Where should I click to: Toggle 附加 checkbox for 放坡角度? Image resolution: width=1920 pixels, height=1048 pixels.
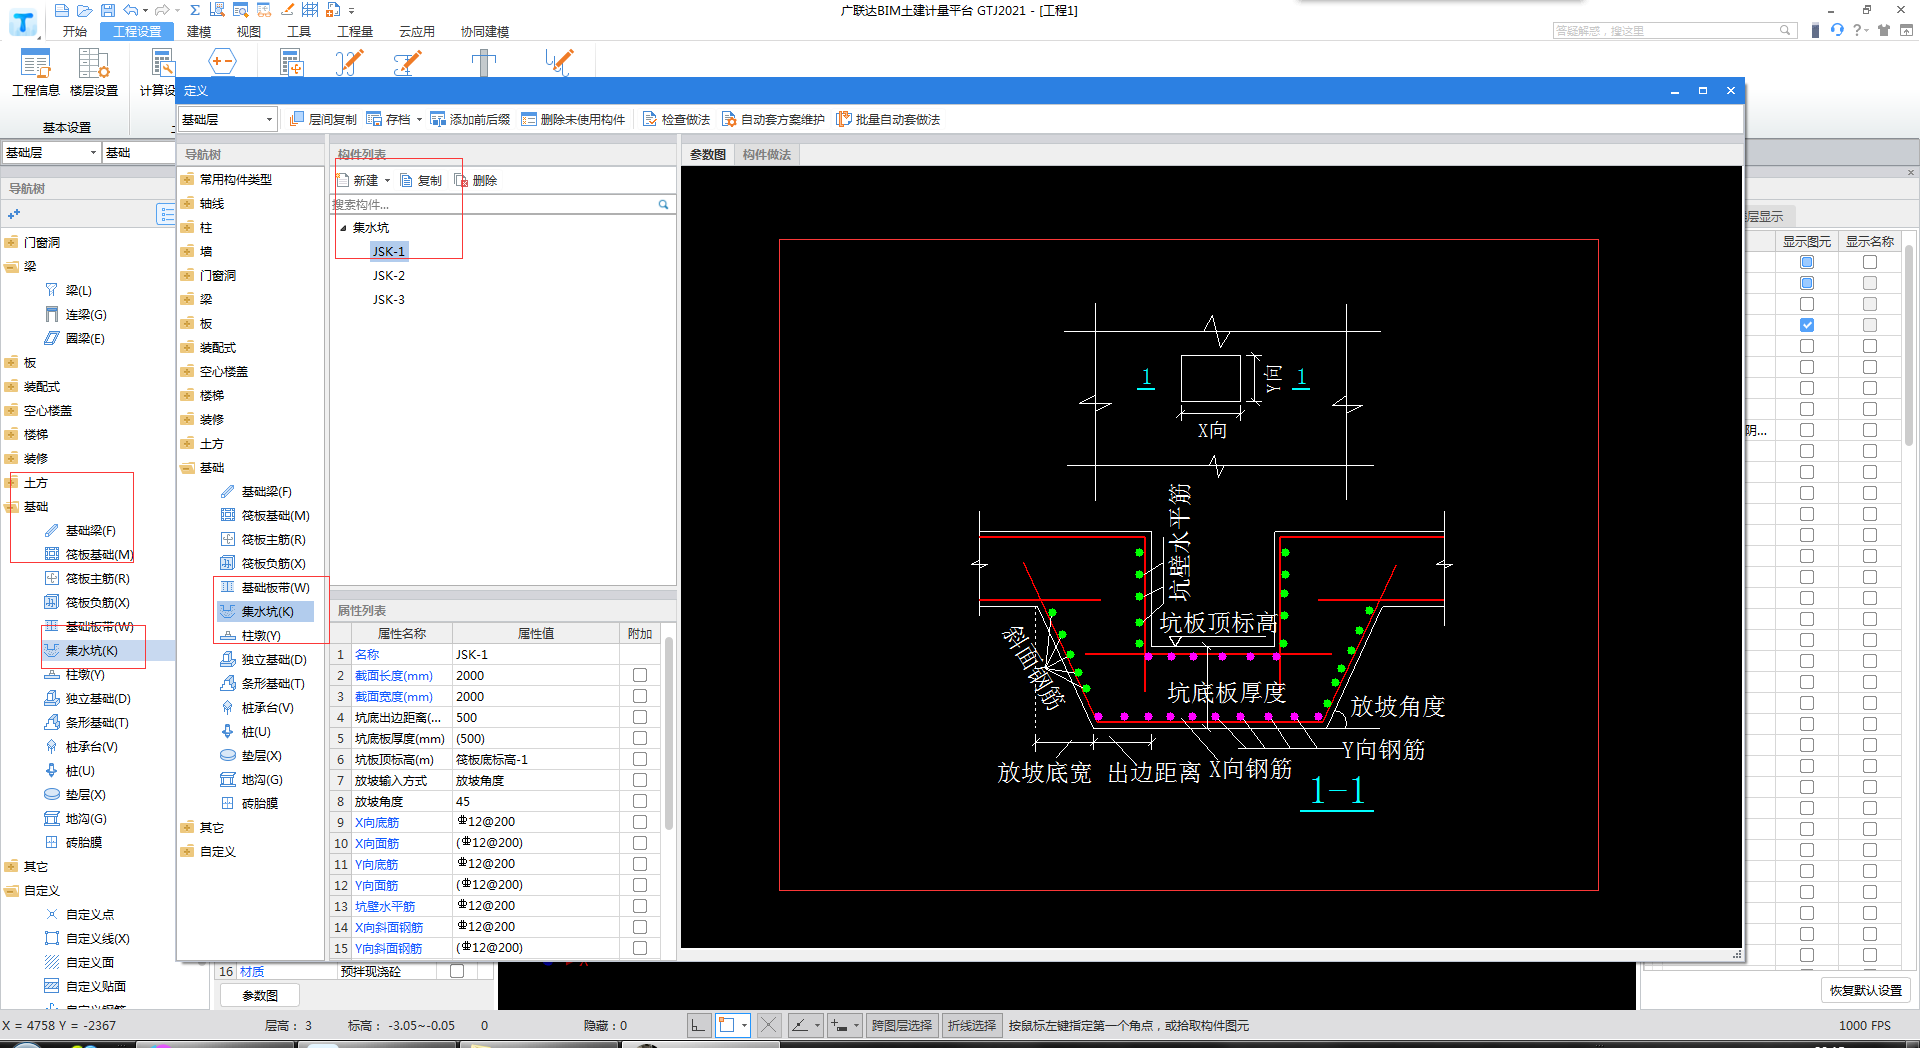point(640,801)
